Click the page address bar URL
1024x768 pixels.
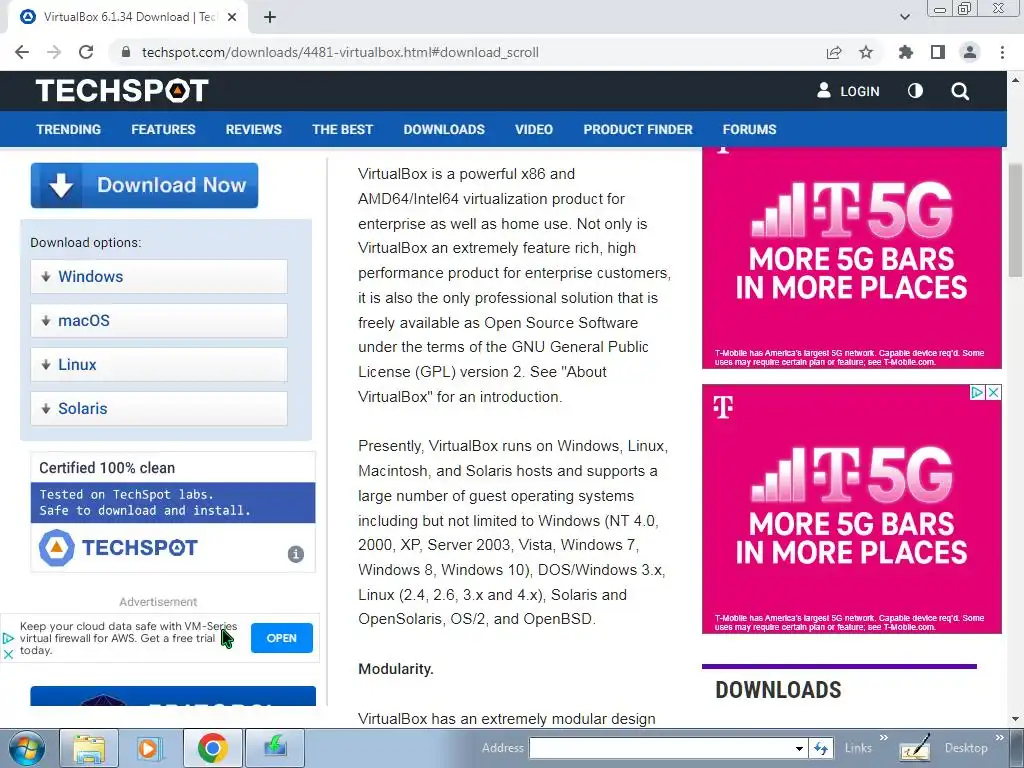pos(340,52)
